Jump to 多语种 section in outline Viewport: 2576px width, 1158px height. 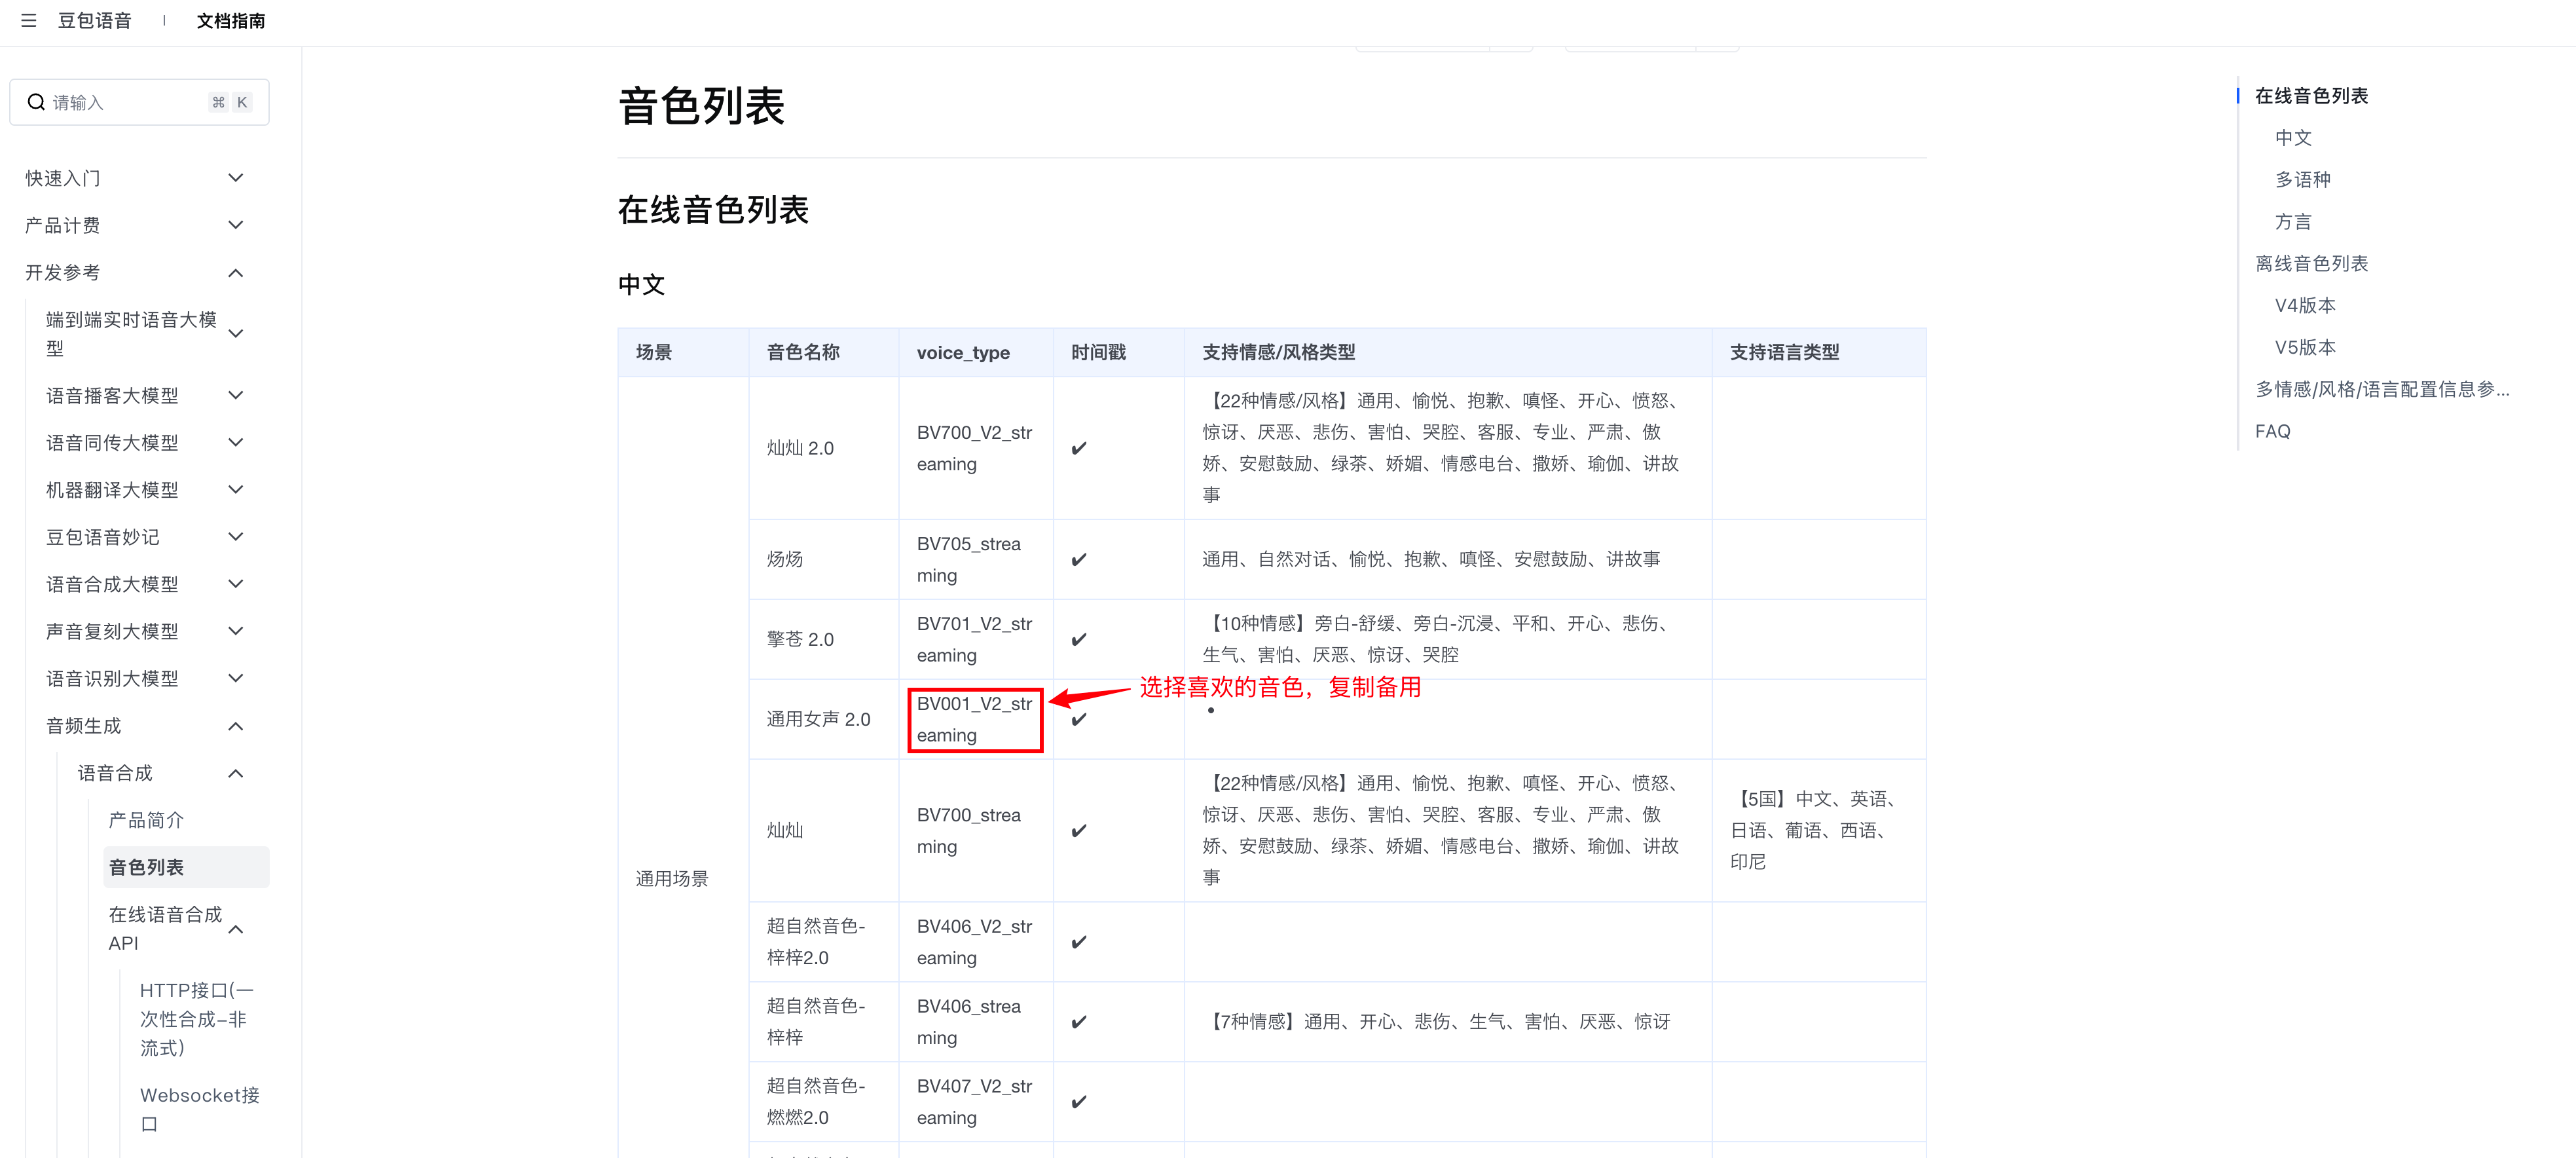pos(2302,180)
